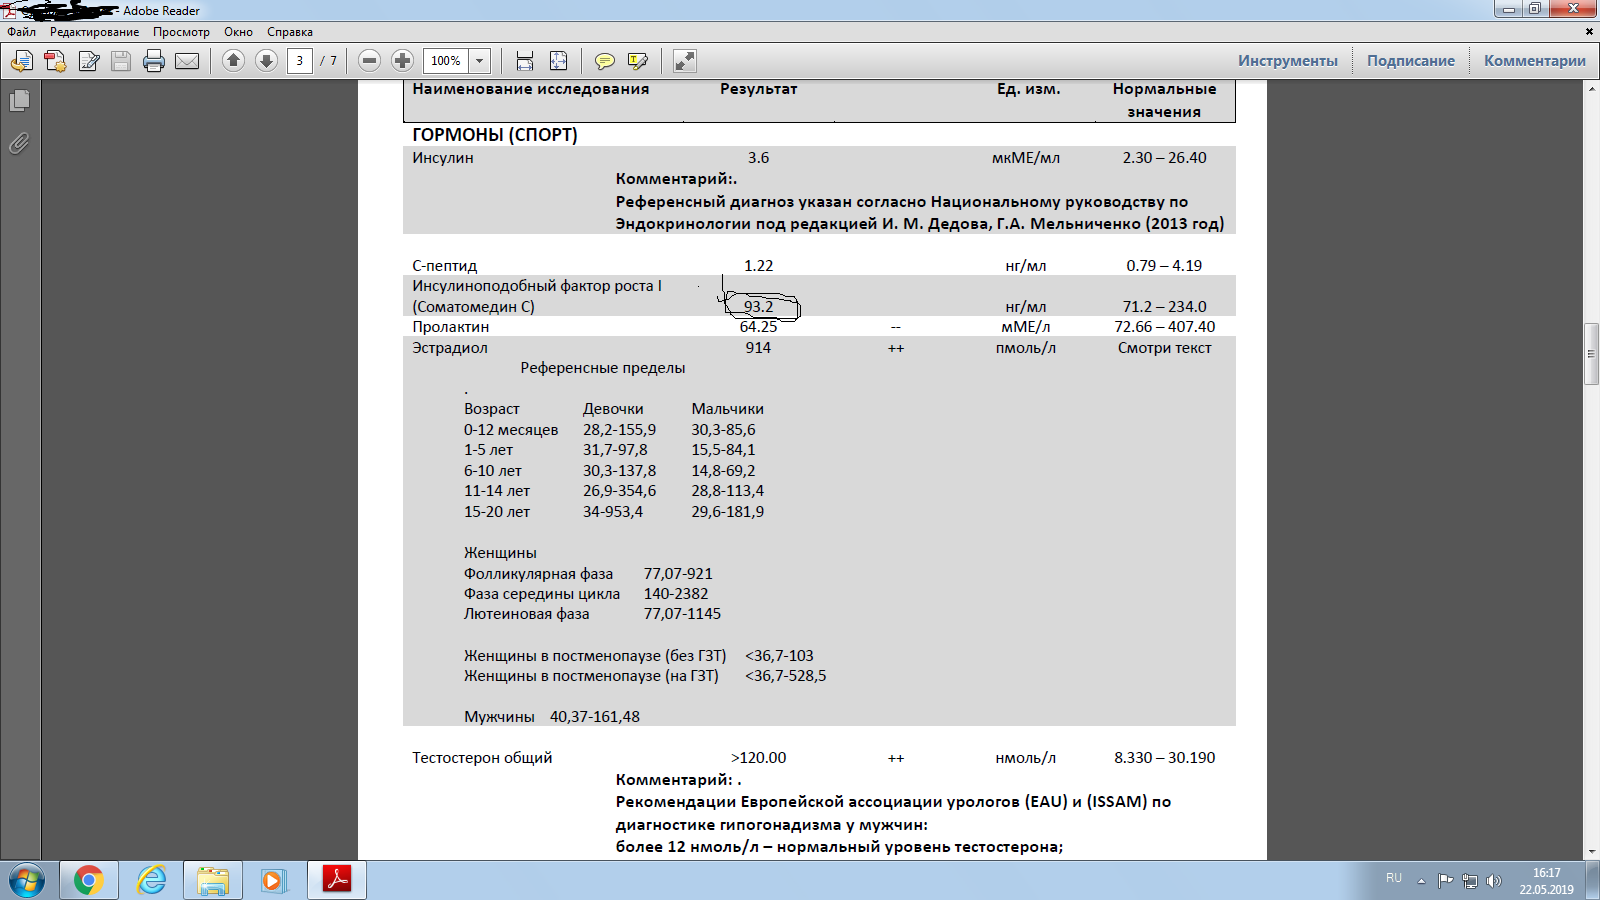This screenshot has width=1600, height=900.
Task: Expand the zoom level dropdown
Action: pos(480,61)
